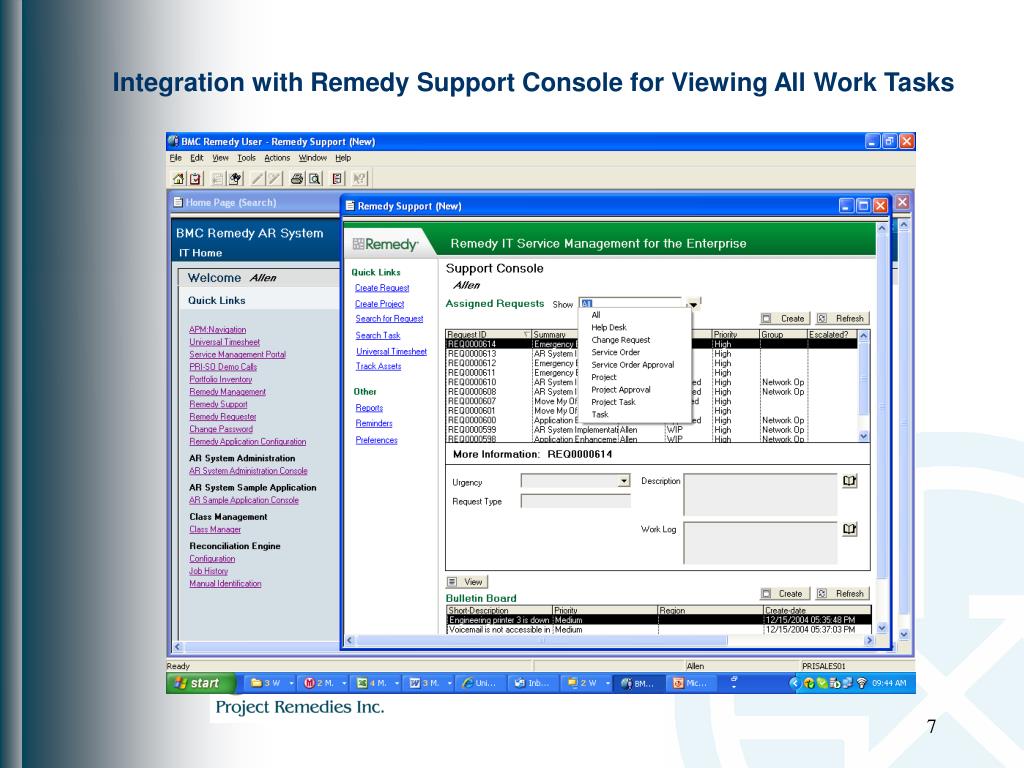Open the Window menu

tap(312, 158)
